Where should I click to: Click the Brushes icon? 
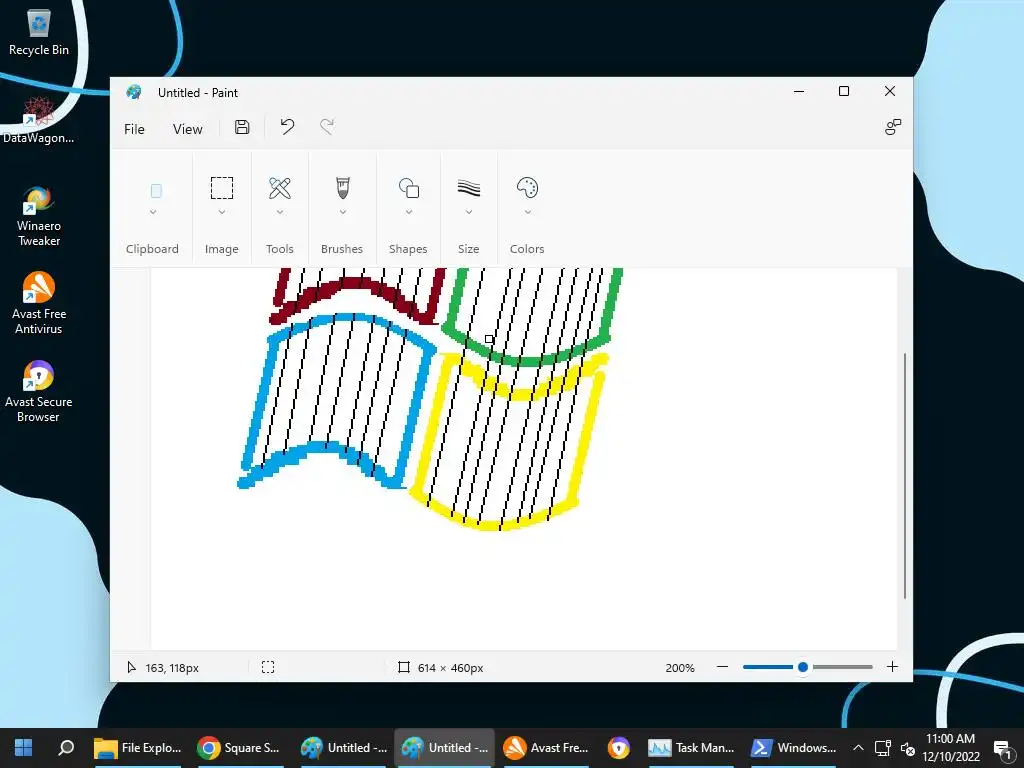tap(343, 188)
